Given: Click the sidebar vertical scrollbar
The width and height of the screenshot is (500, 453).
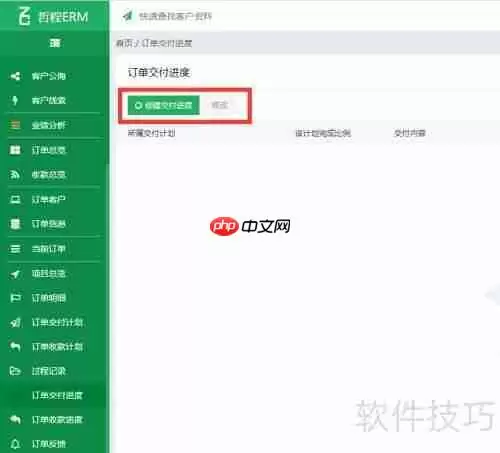Looking at the screenshot, I should pyautogui.click(x=107, y=110).
